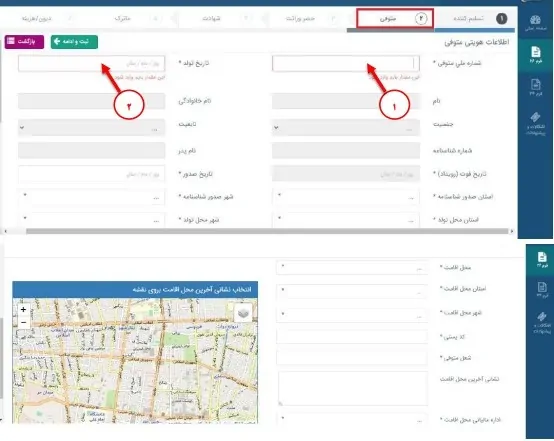Viewport: 554px width, 441px height.
Task: Zoom out the map with the minus button
Action: tap(23, 323)
